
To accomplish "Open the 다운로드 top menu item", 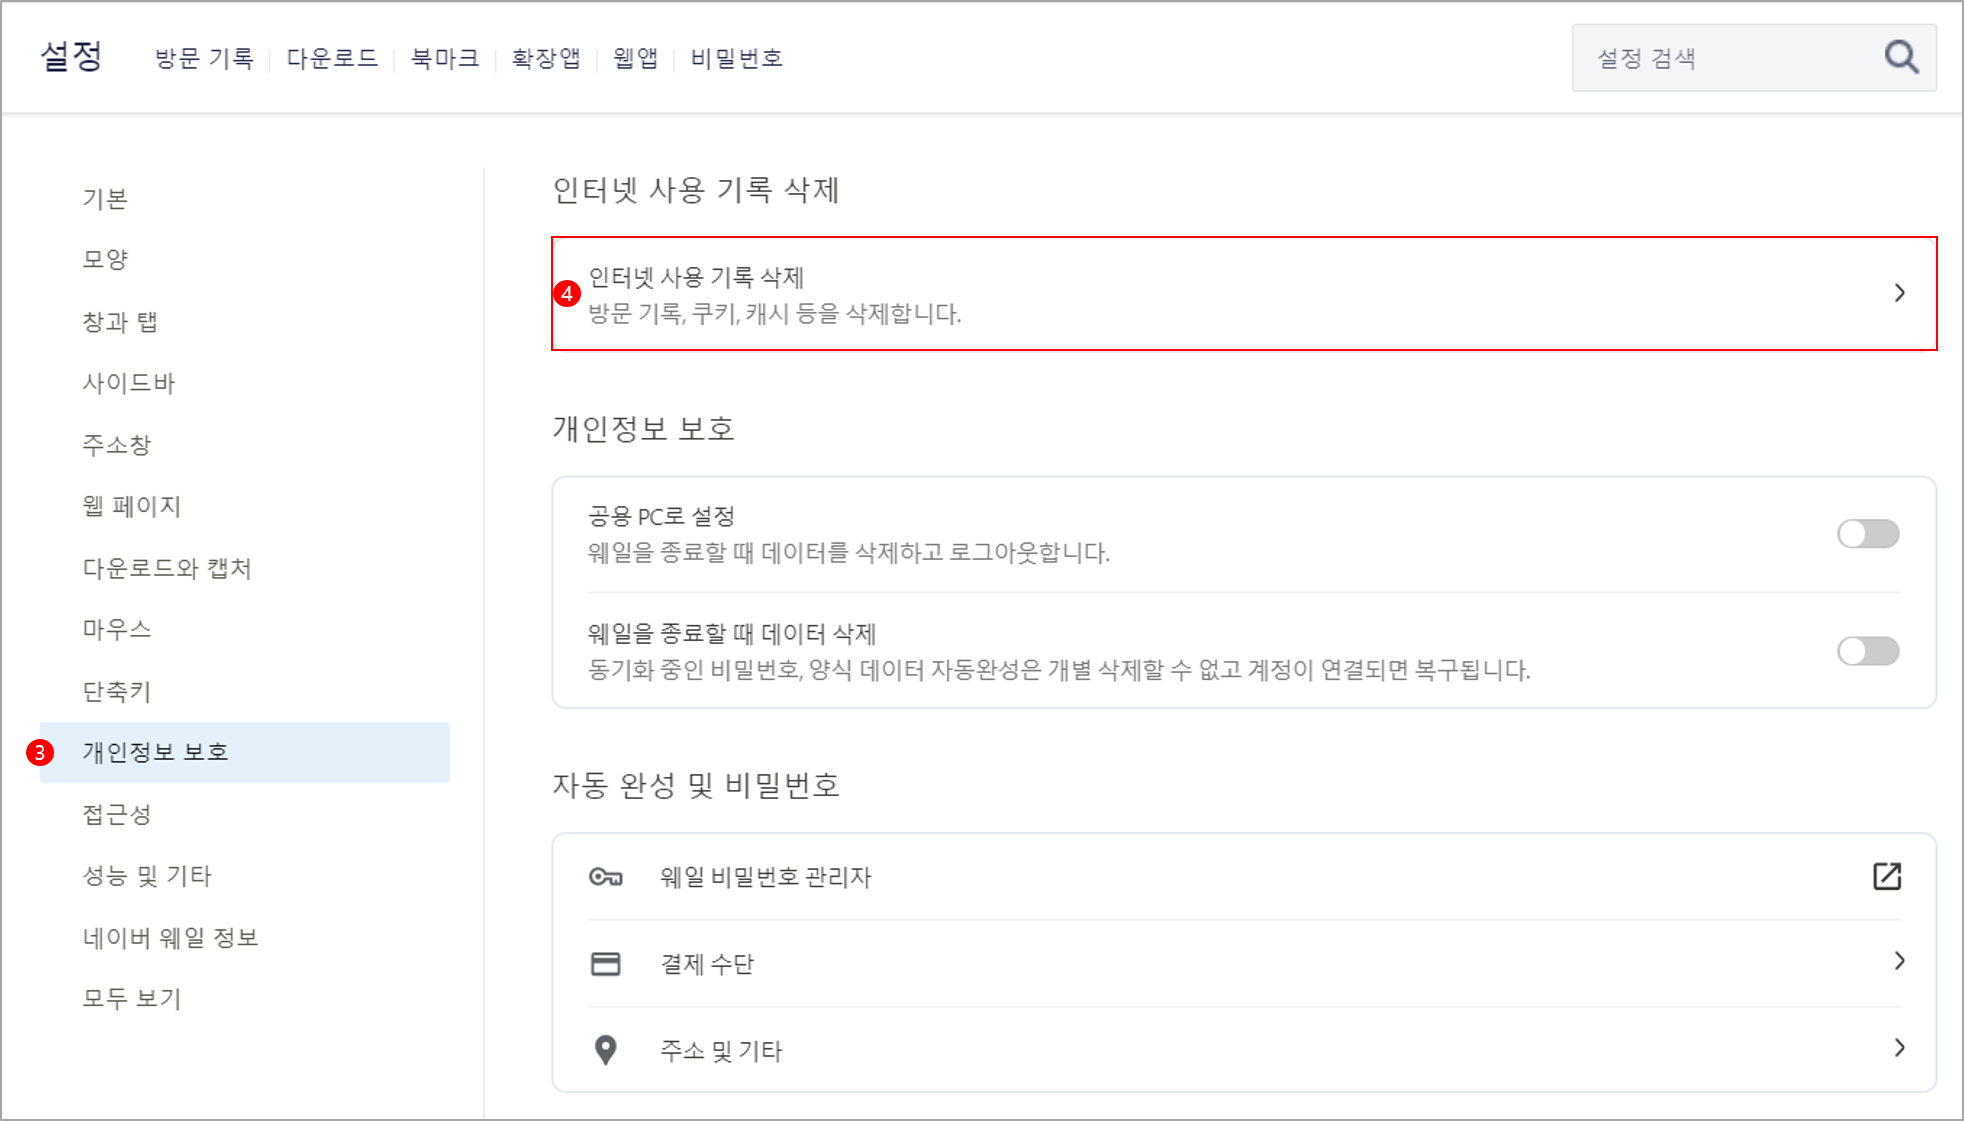I will click(332, 59).
